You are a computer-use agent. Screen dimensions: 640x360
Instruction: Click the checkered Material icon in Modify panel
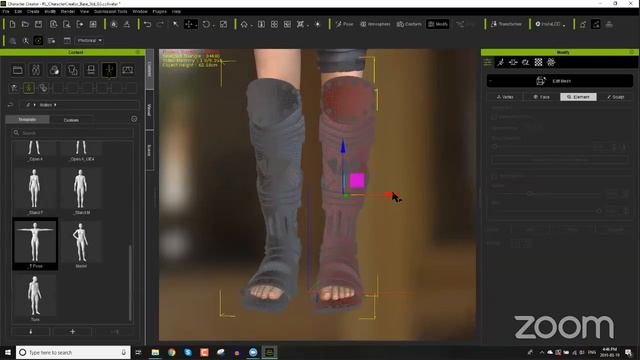tap(538, 62)
